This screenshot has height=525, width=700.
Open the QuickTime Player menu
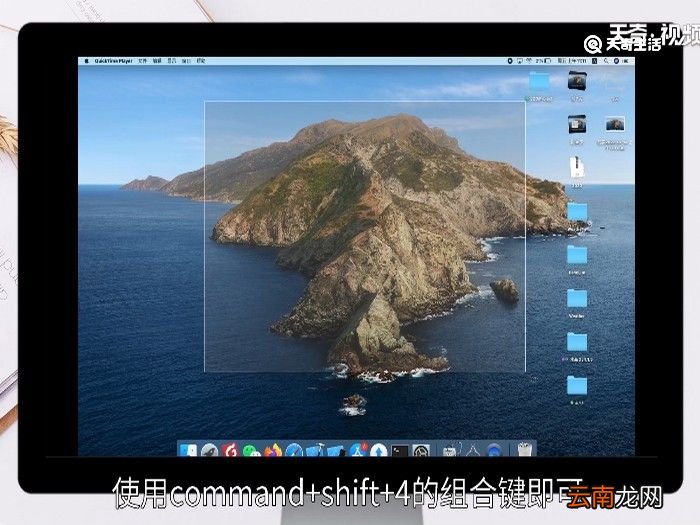pos(113,61)
